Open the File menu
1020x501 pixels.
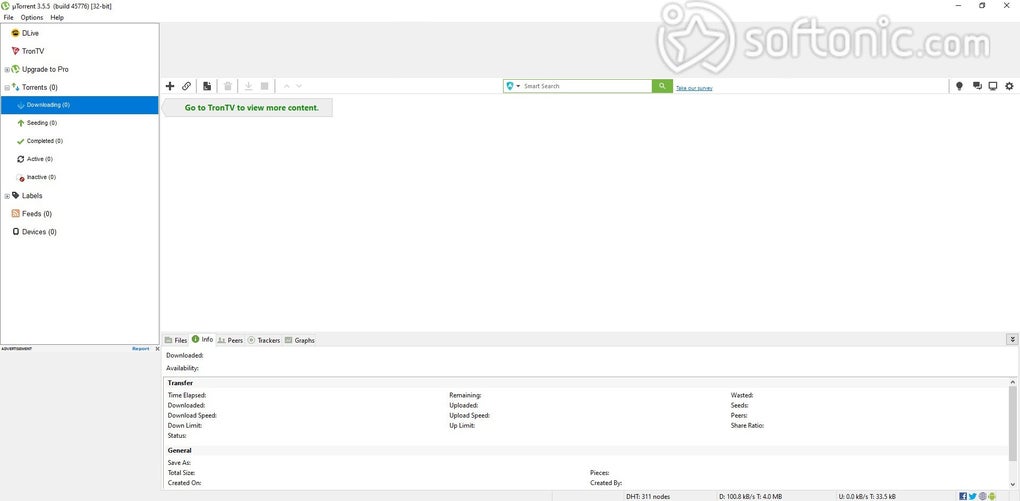[x=8, y=18]
